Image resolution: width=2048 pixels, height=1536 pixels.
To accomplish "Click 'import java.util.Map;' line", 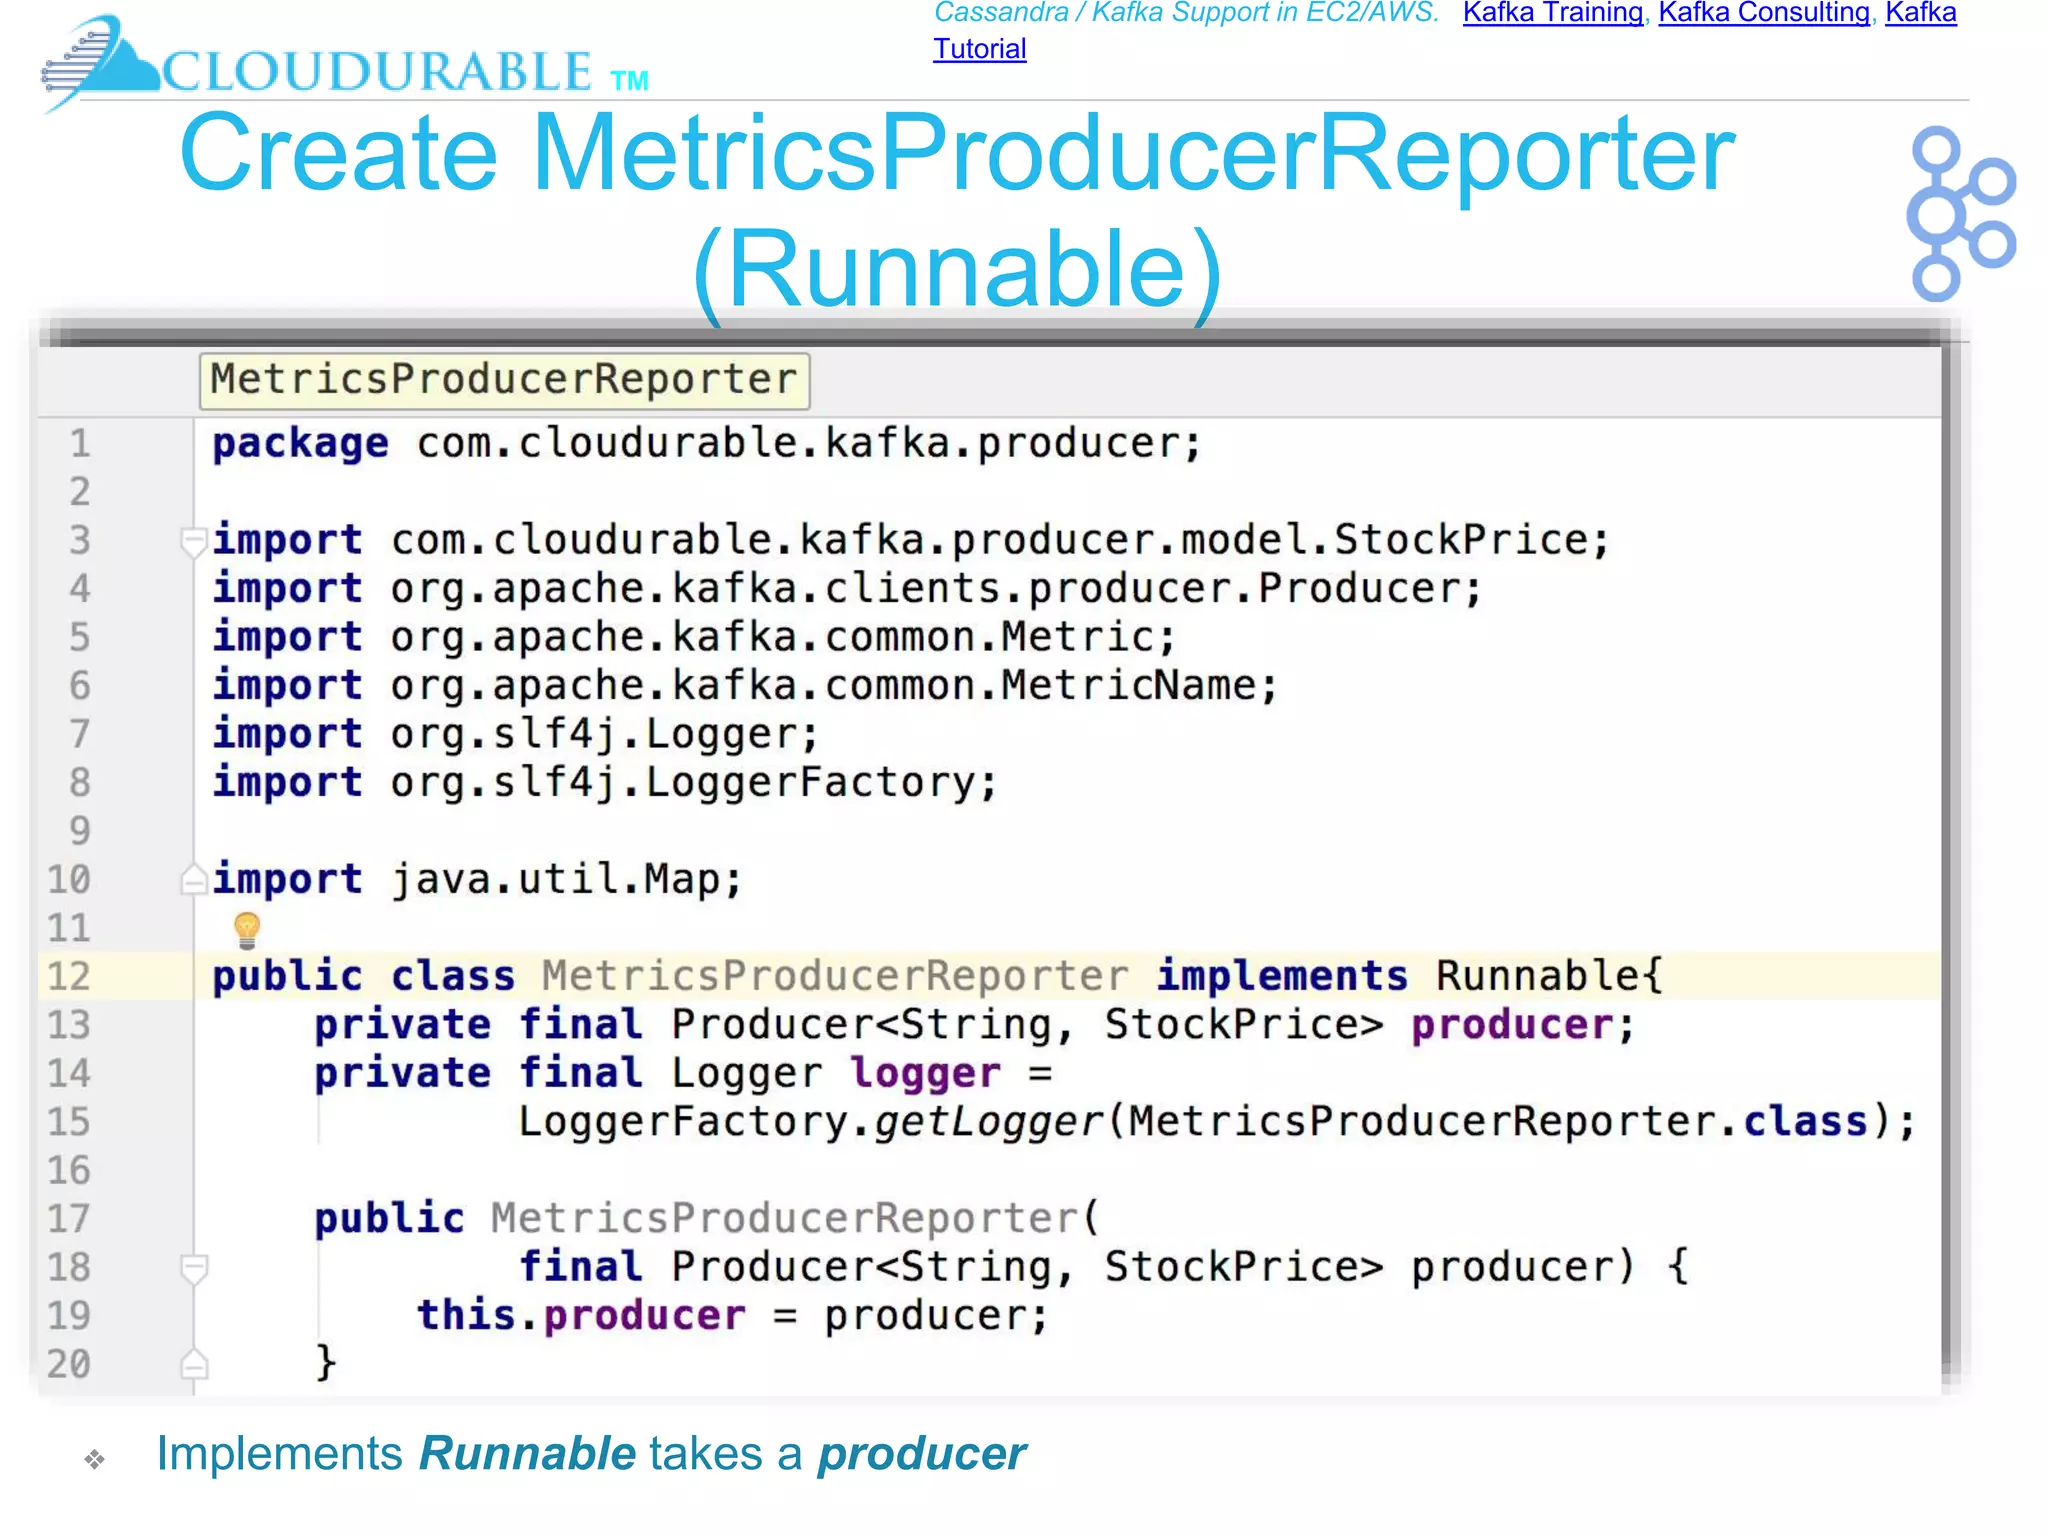I will (x=477, y=880).
